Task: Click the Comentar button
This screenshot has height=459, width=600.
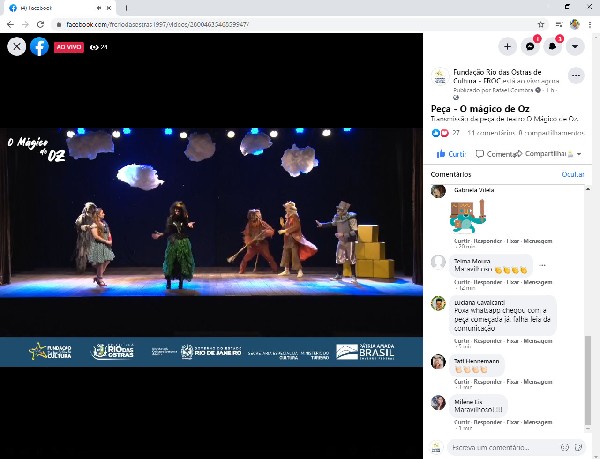Action: [x=494, y=154]
